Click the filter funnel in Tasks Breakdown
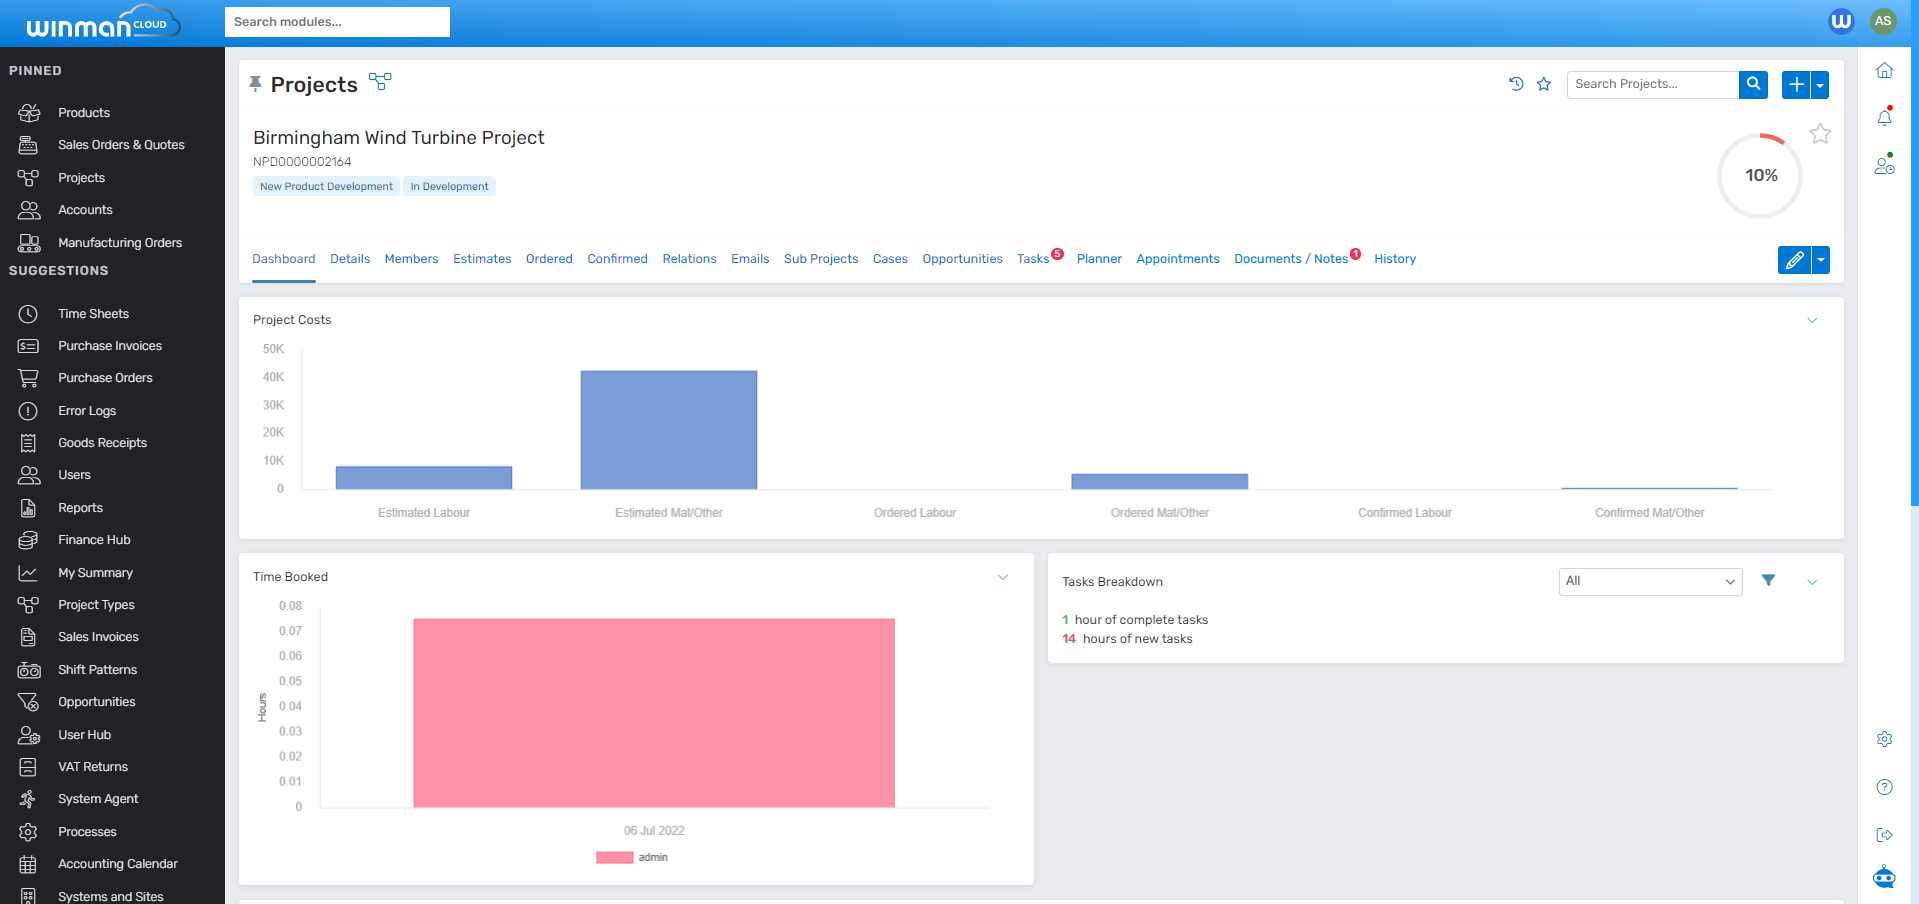 pos(1768,581)
